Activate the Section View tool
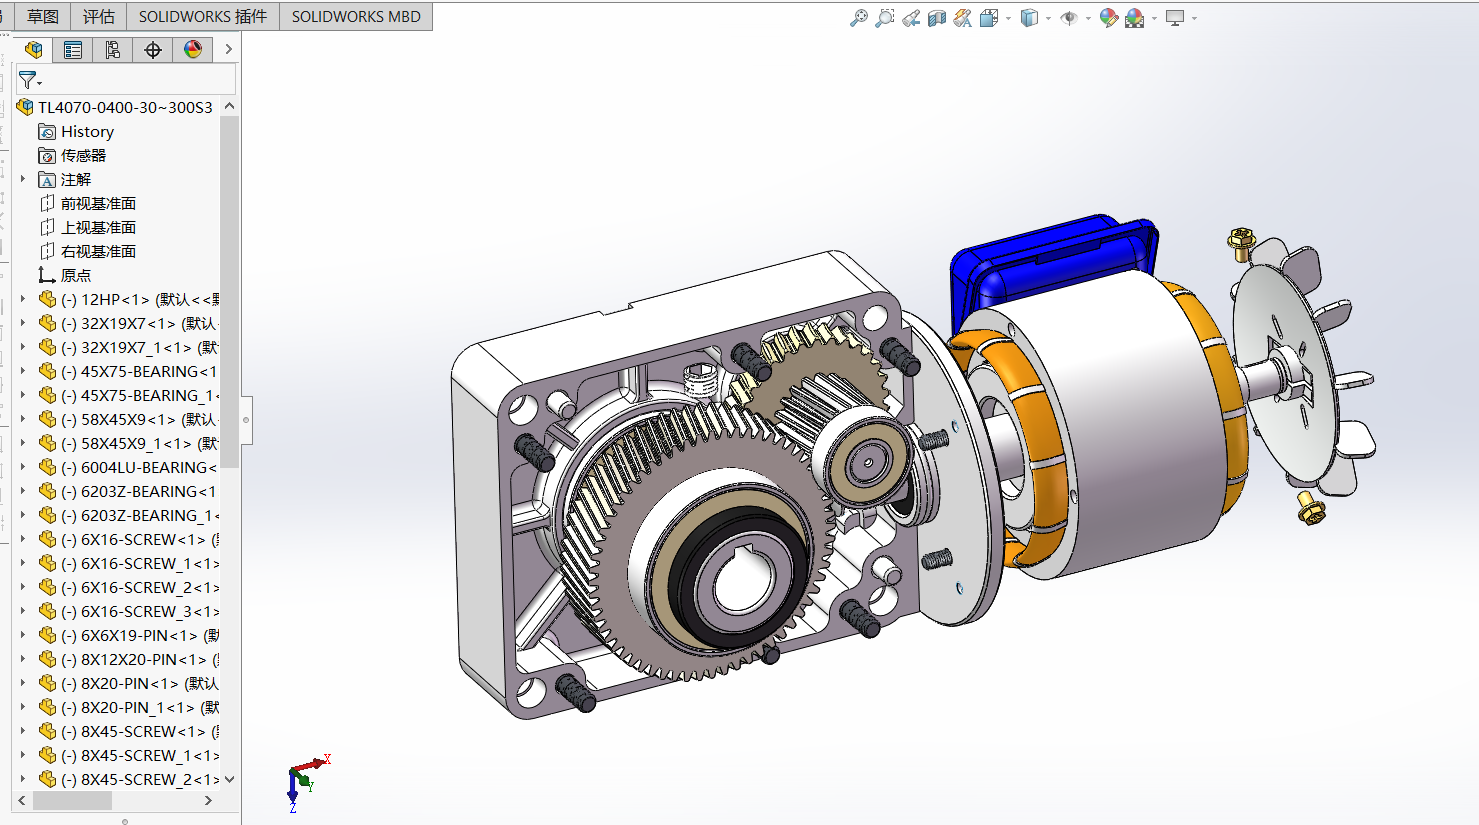The height and width of the screenshot is (825, 1479). pos(937,18)
